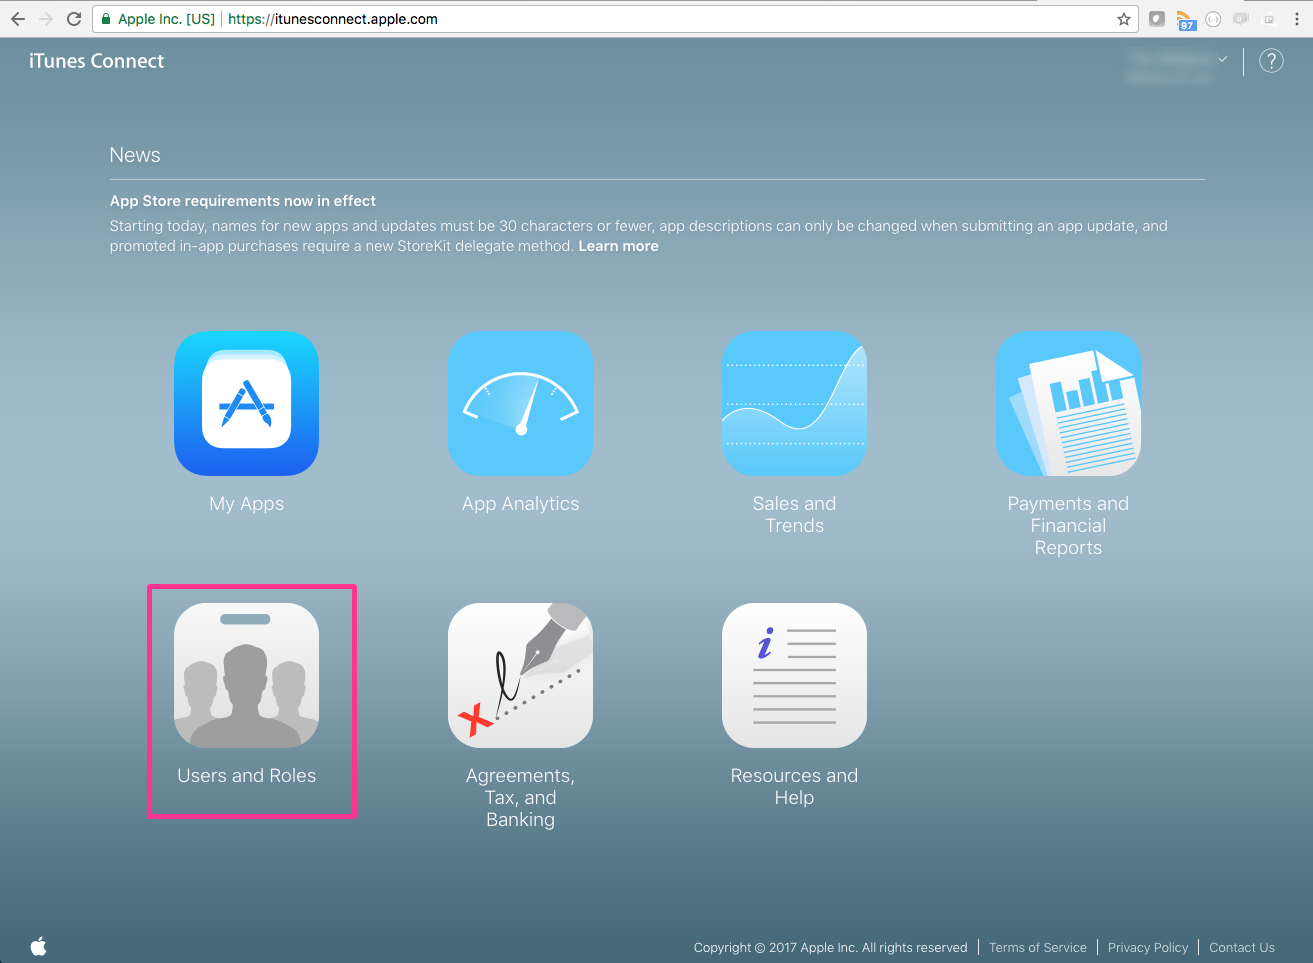The width and height of the screenshot is (1313, 963).
Task: Reload the page with the refresh icon
Action: (x=74, y=19)
